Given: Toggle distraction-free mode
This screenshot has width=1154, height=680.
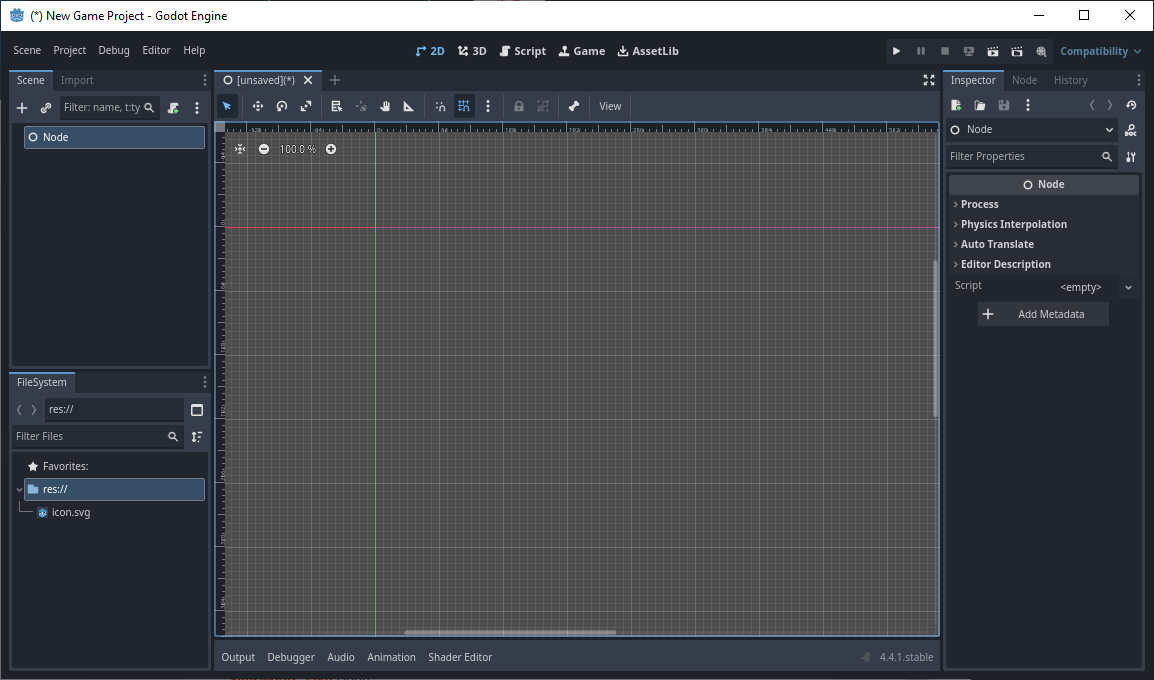Looking at the screenshot, I should pyautogui.click(x=929, y=80).
